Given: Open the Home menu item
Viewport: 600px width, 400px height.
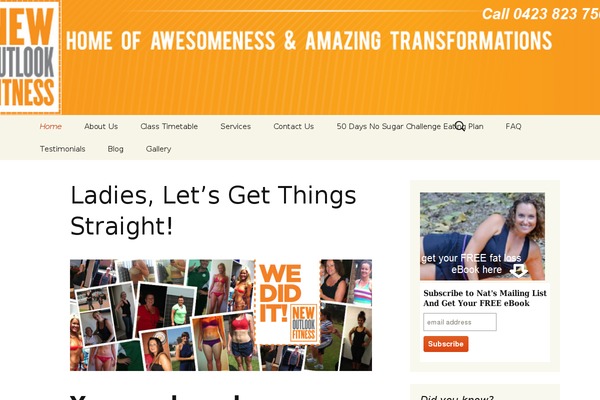Looking at the screenshot, I should pyautogui.click(x=51, y=126).
